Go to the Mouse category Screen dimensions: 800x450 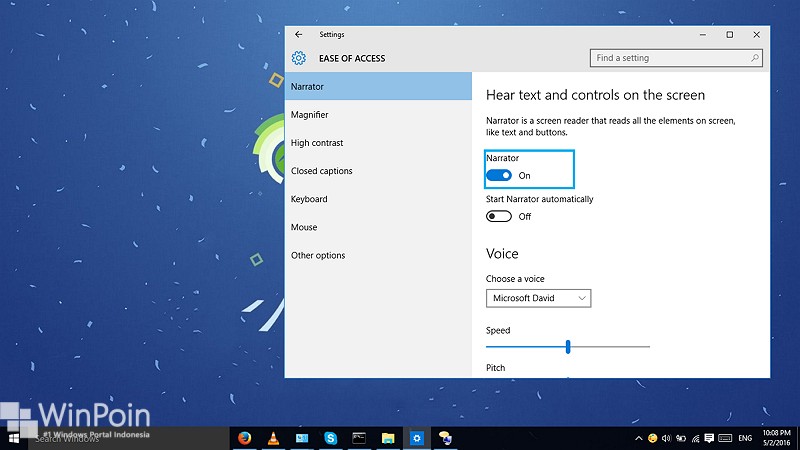click(x=378, y=227)
